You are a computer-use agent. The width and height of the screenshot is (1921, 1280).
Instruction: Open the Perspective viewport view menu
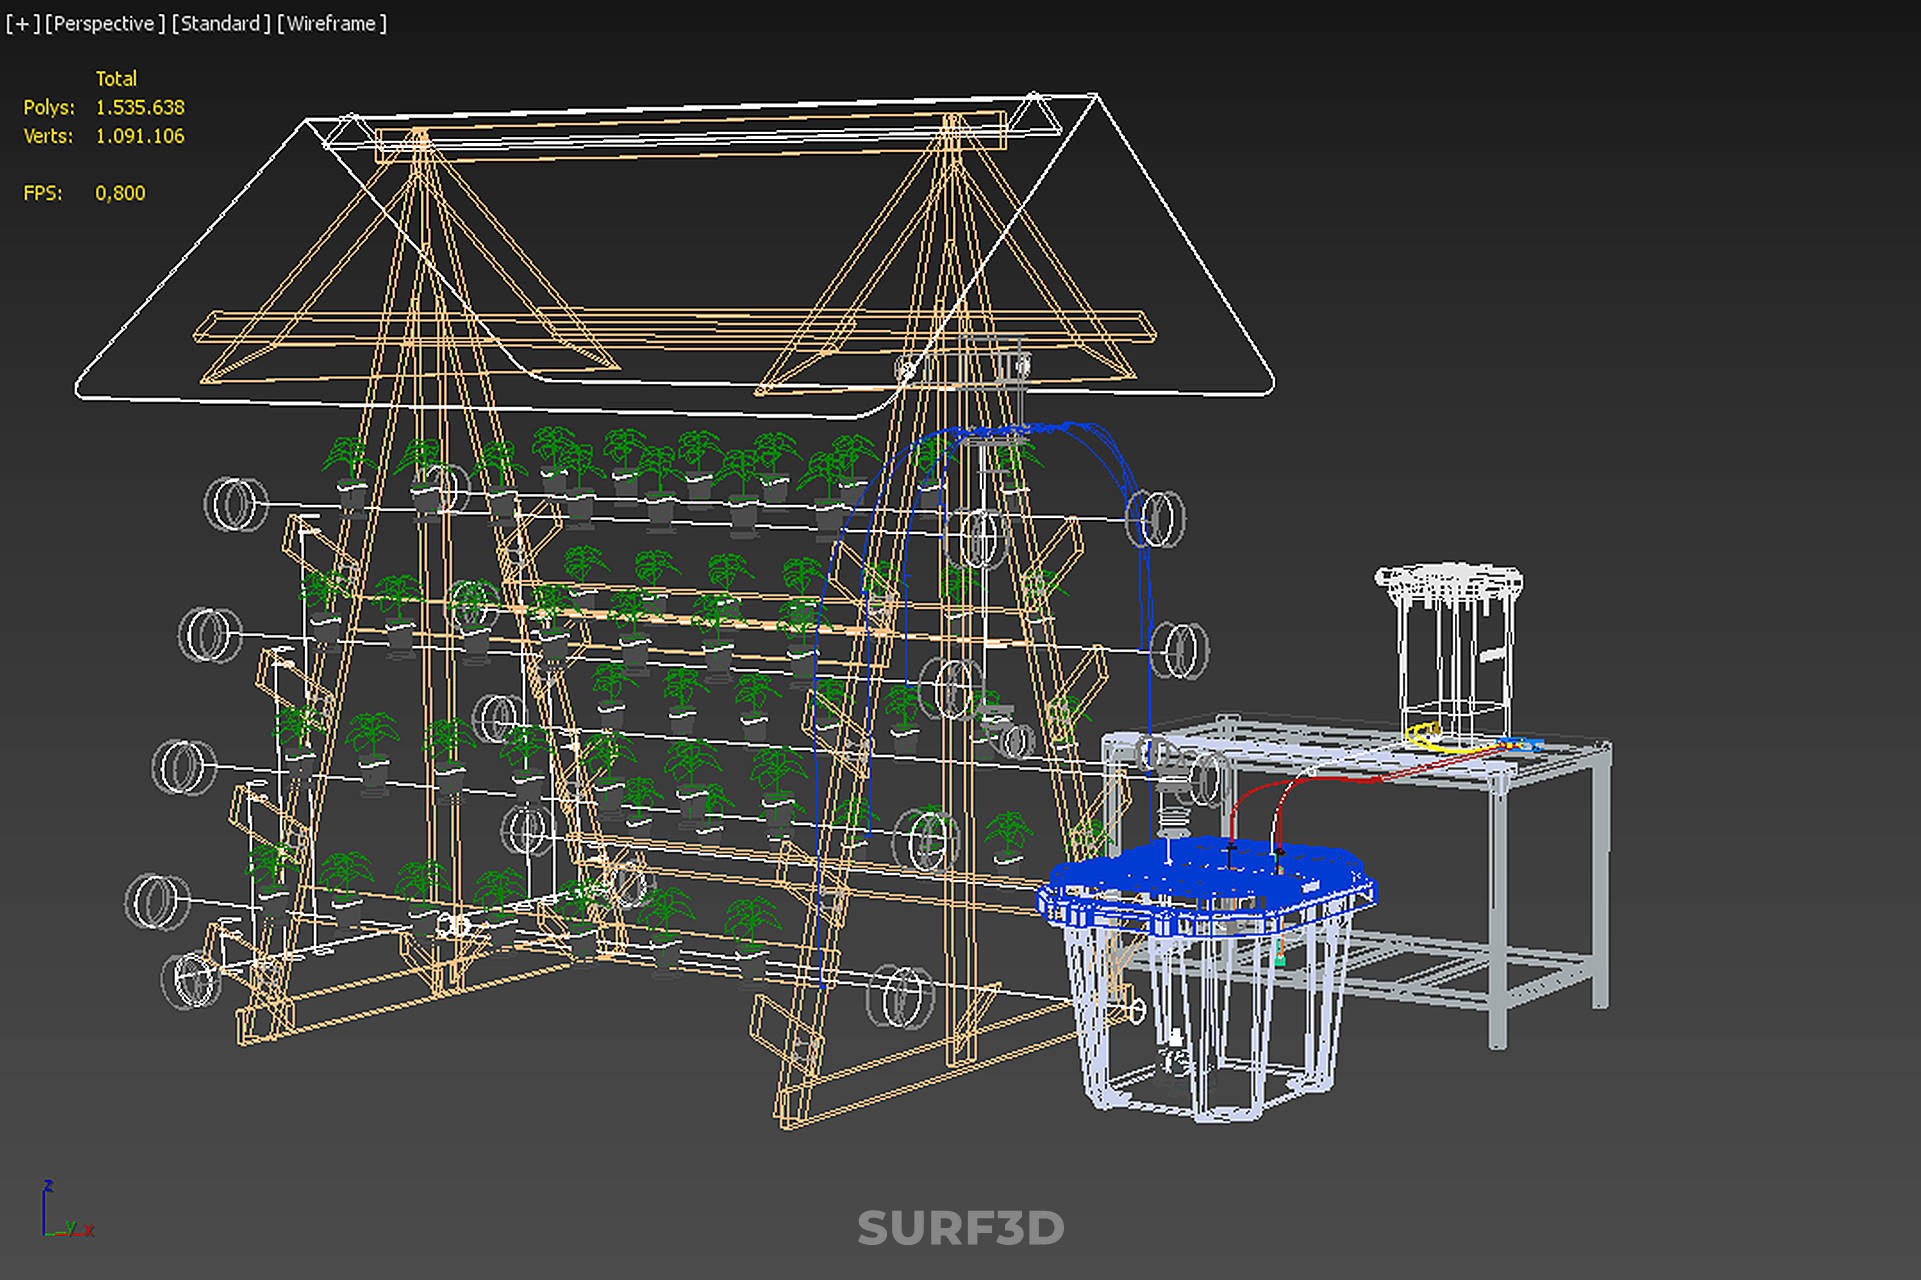tap(104, 23)
